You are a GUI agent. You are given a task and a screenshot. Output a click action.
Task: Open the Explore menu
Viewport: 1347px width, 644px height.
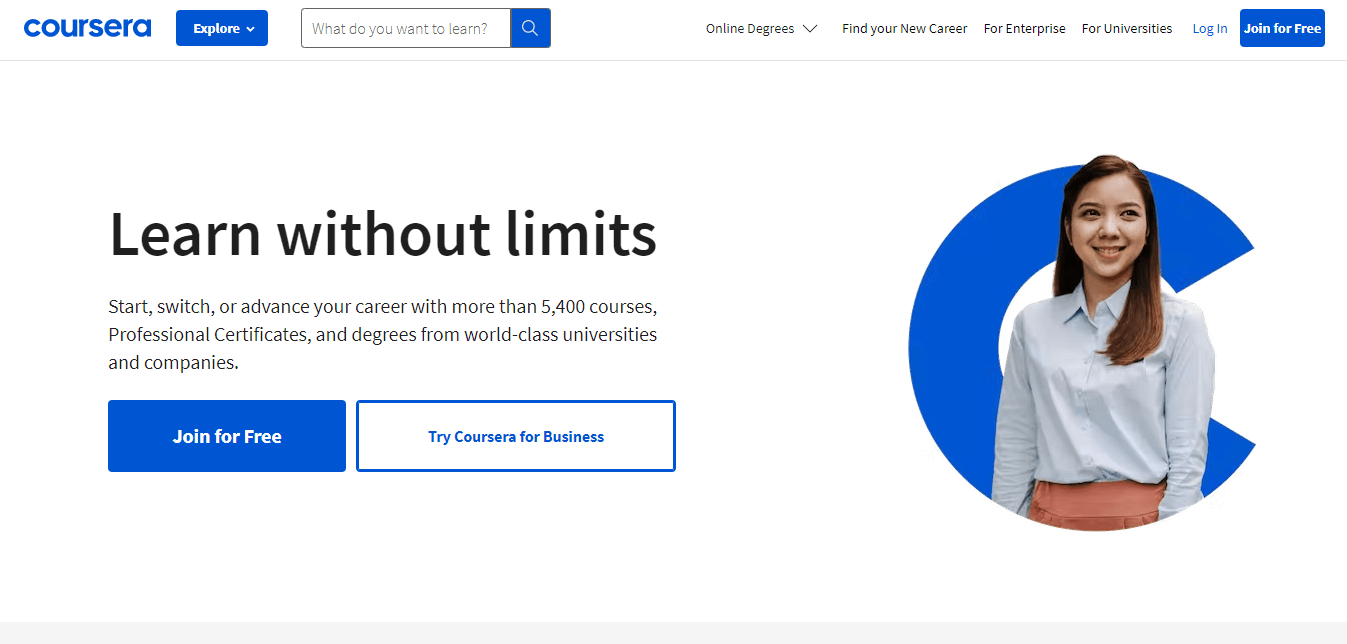coord(215,28)
